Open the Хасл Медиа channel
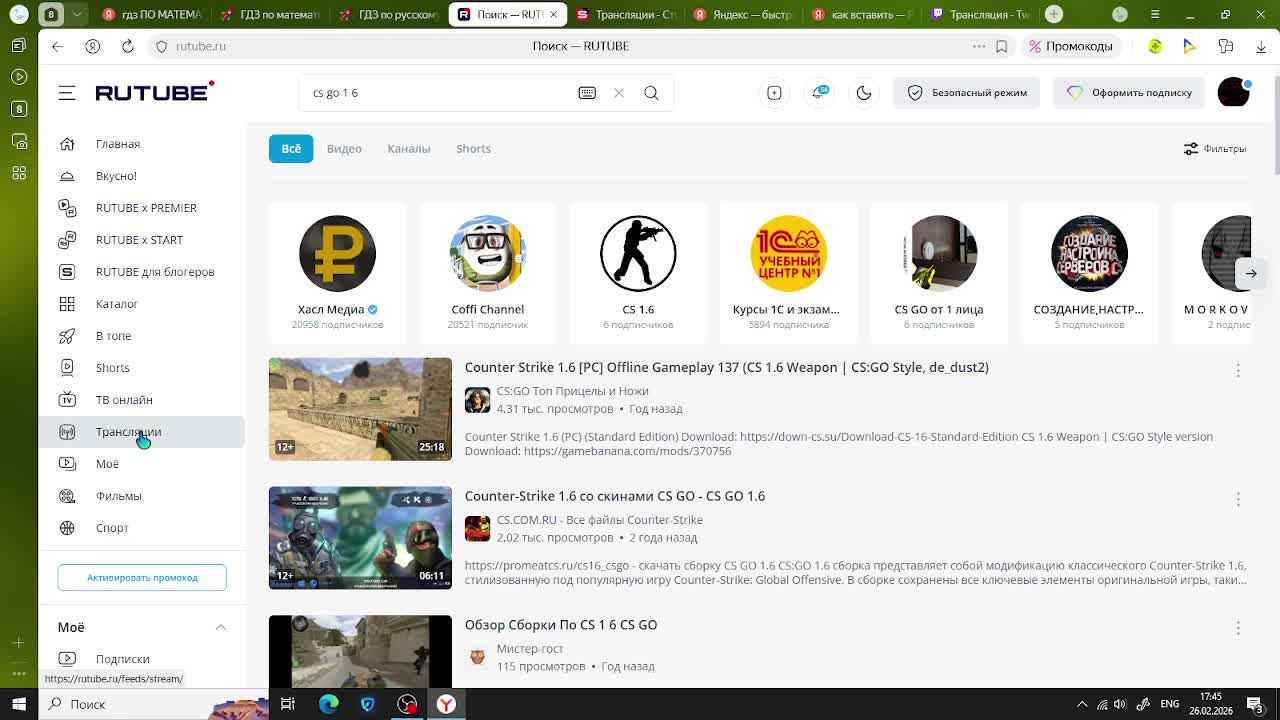This screenshot has width=1280, height=720. 337,272
